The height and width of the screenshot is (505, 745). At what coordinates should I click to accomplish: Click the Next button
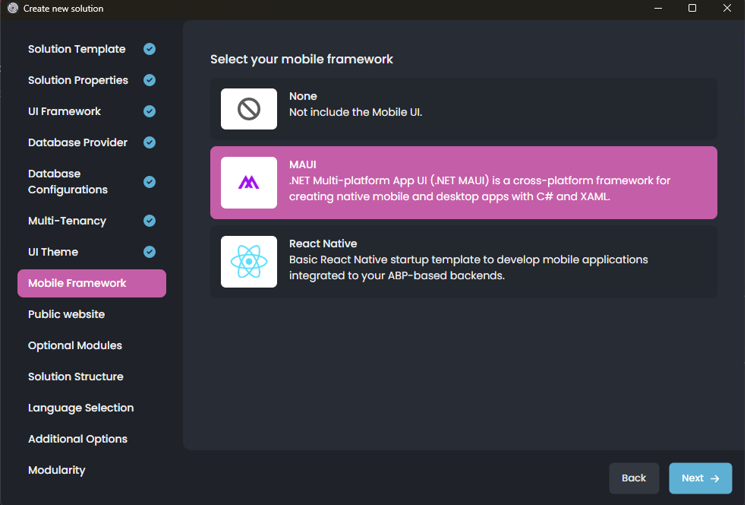tap(700, 478)
